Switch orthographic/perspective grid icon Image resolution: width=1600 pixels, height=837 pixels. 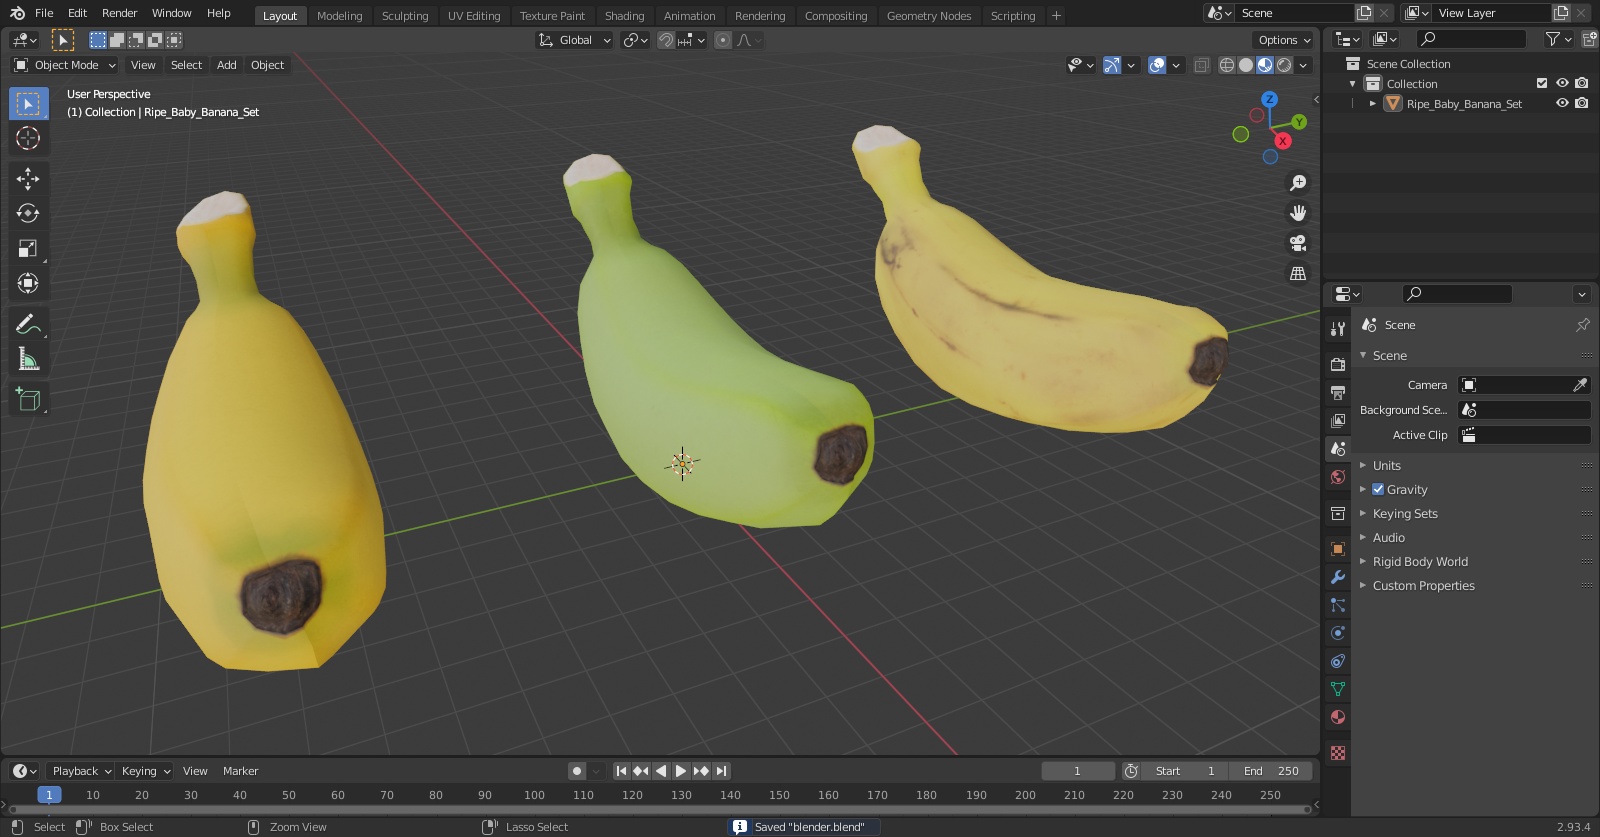click(x=1298, y=273)
